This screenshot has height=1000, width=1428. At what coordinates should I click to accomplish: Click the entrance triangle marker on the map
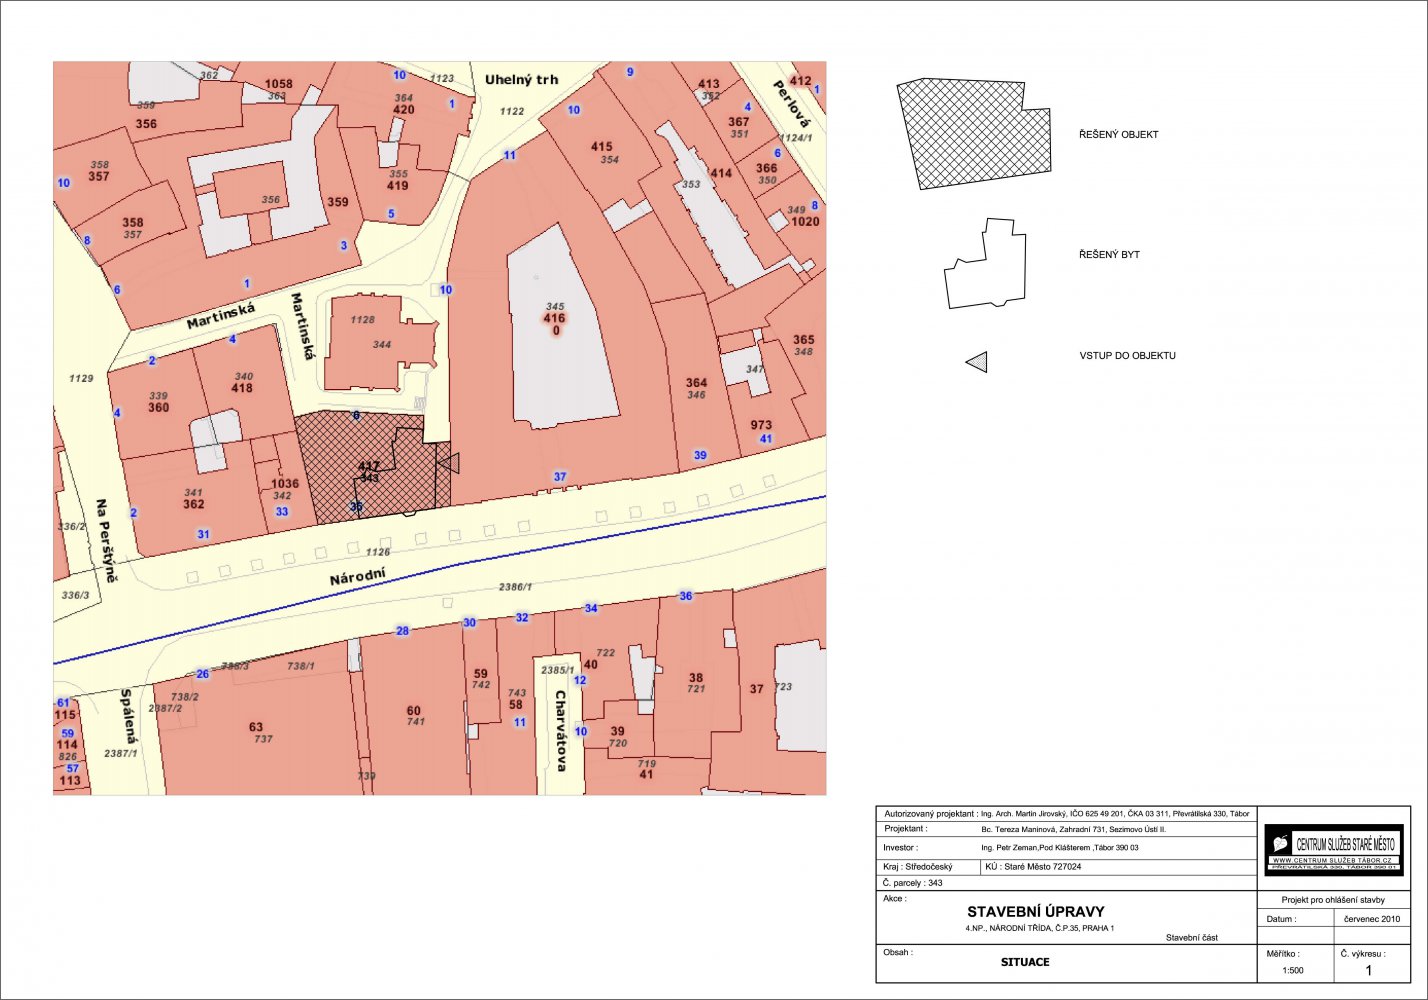449,462
